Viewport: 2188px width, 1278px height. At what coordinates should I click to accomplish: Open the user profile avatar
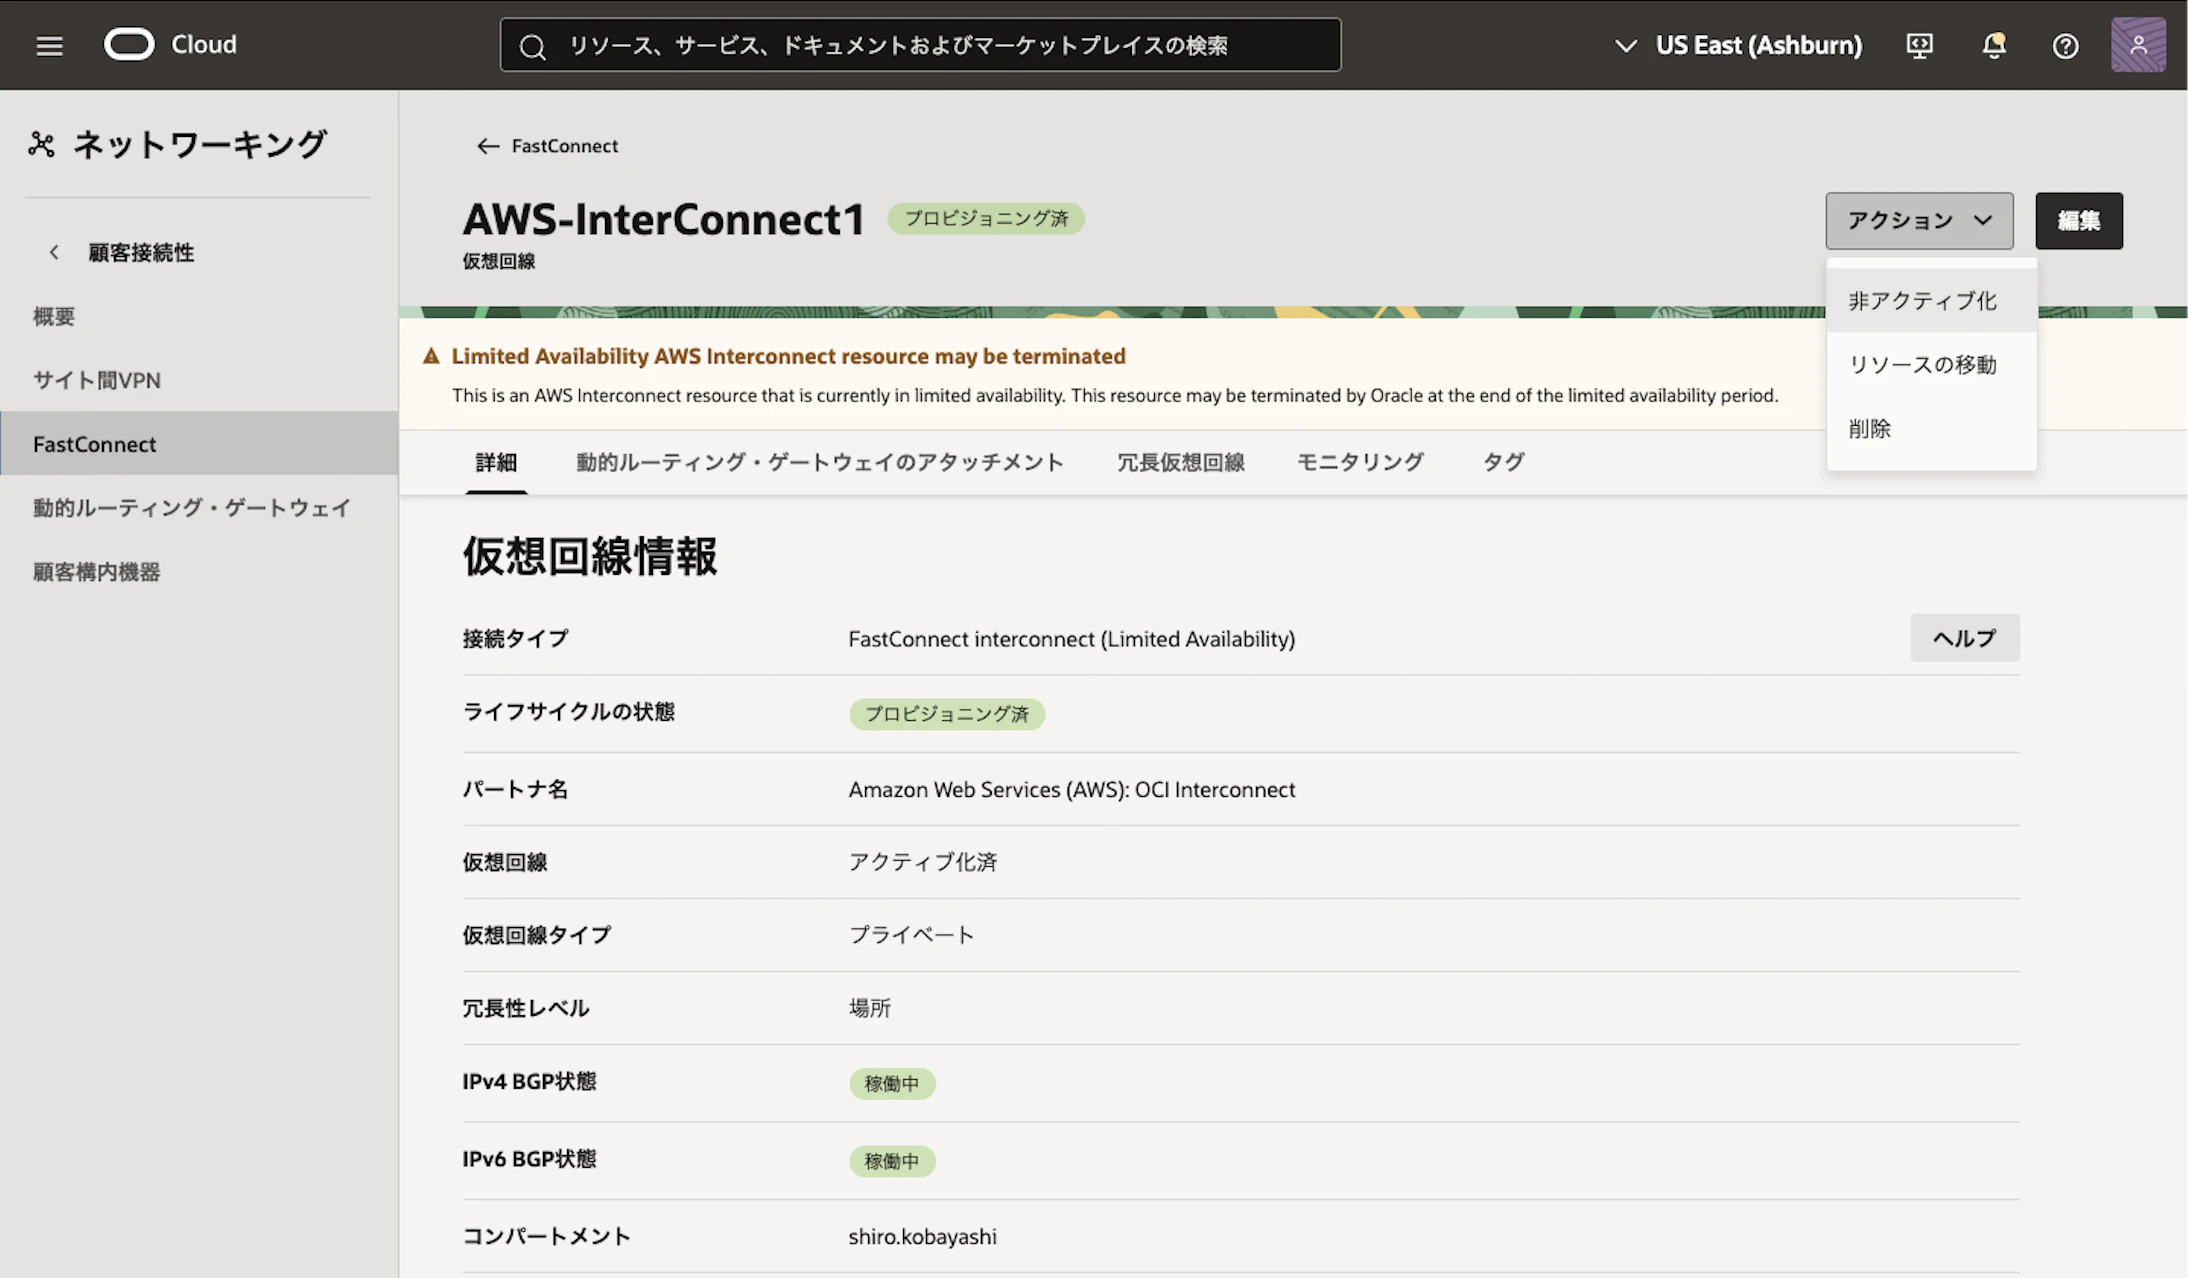click(x=2138, y=45)
